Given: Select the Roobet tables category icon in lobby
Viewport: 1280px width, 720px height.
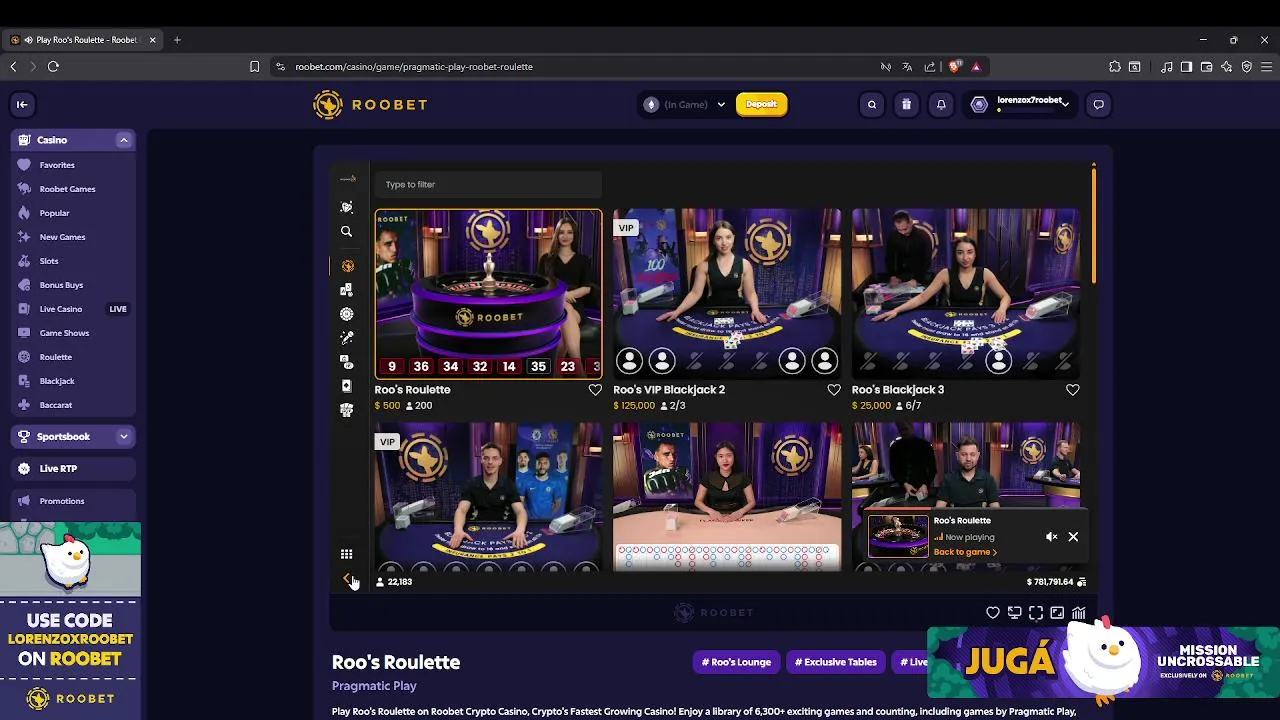Looking at the screenshot, I should [347, 266].
